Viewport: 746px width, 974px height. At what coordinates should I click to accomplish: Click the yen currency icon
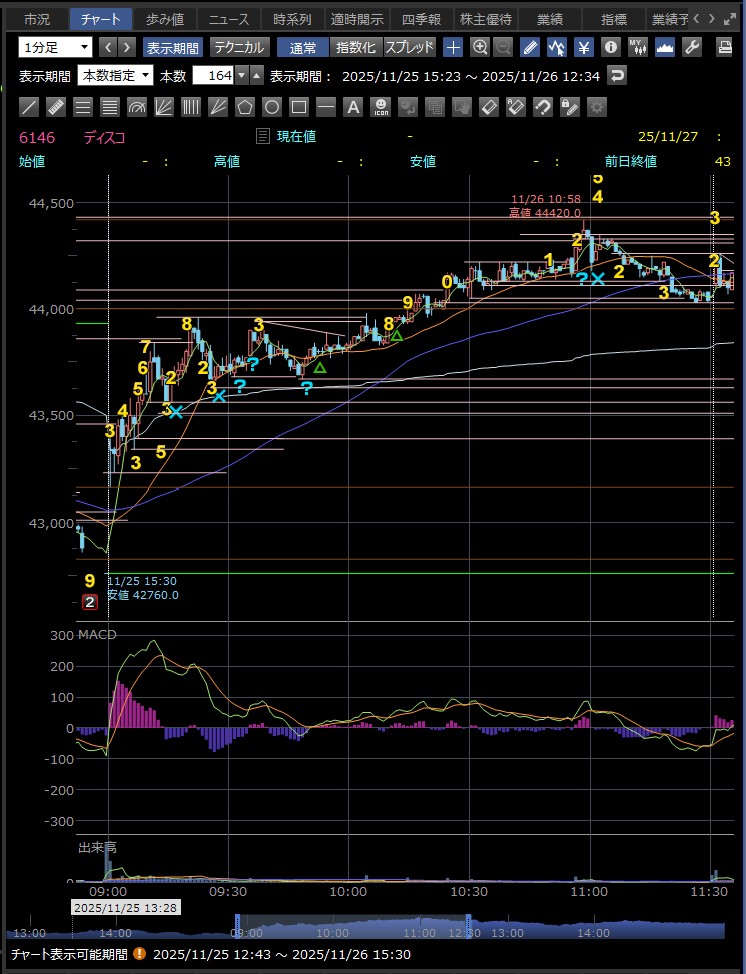pos(584,47)
